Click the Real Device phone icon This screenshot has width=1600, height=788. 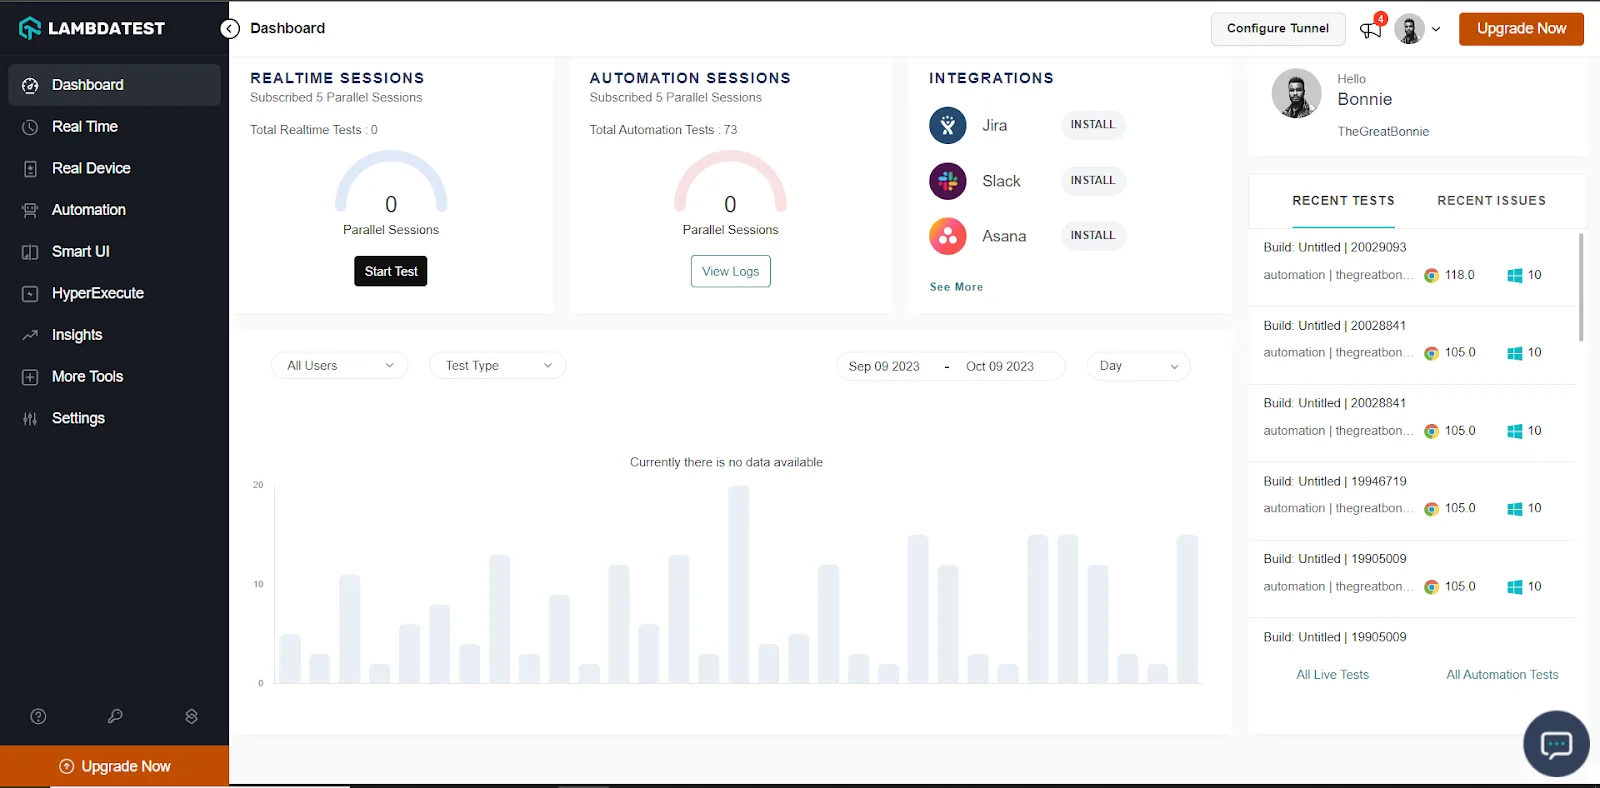30,169
